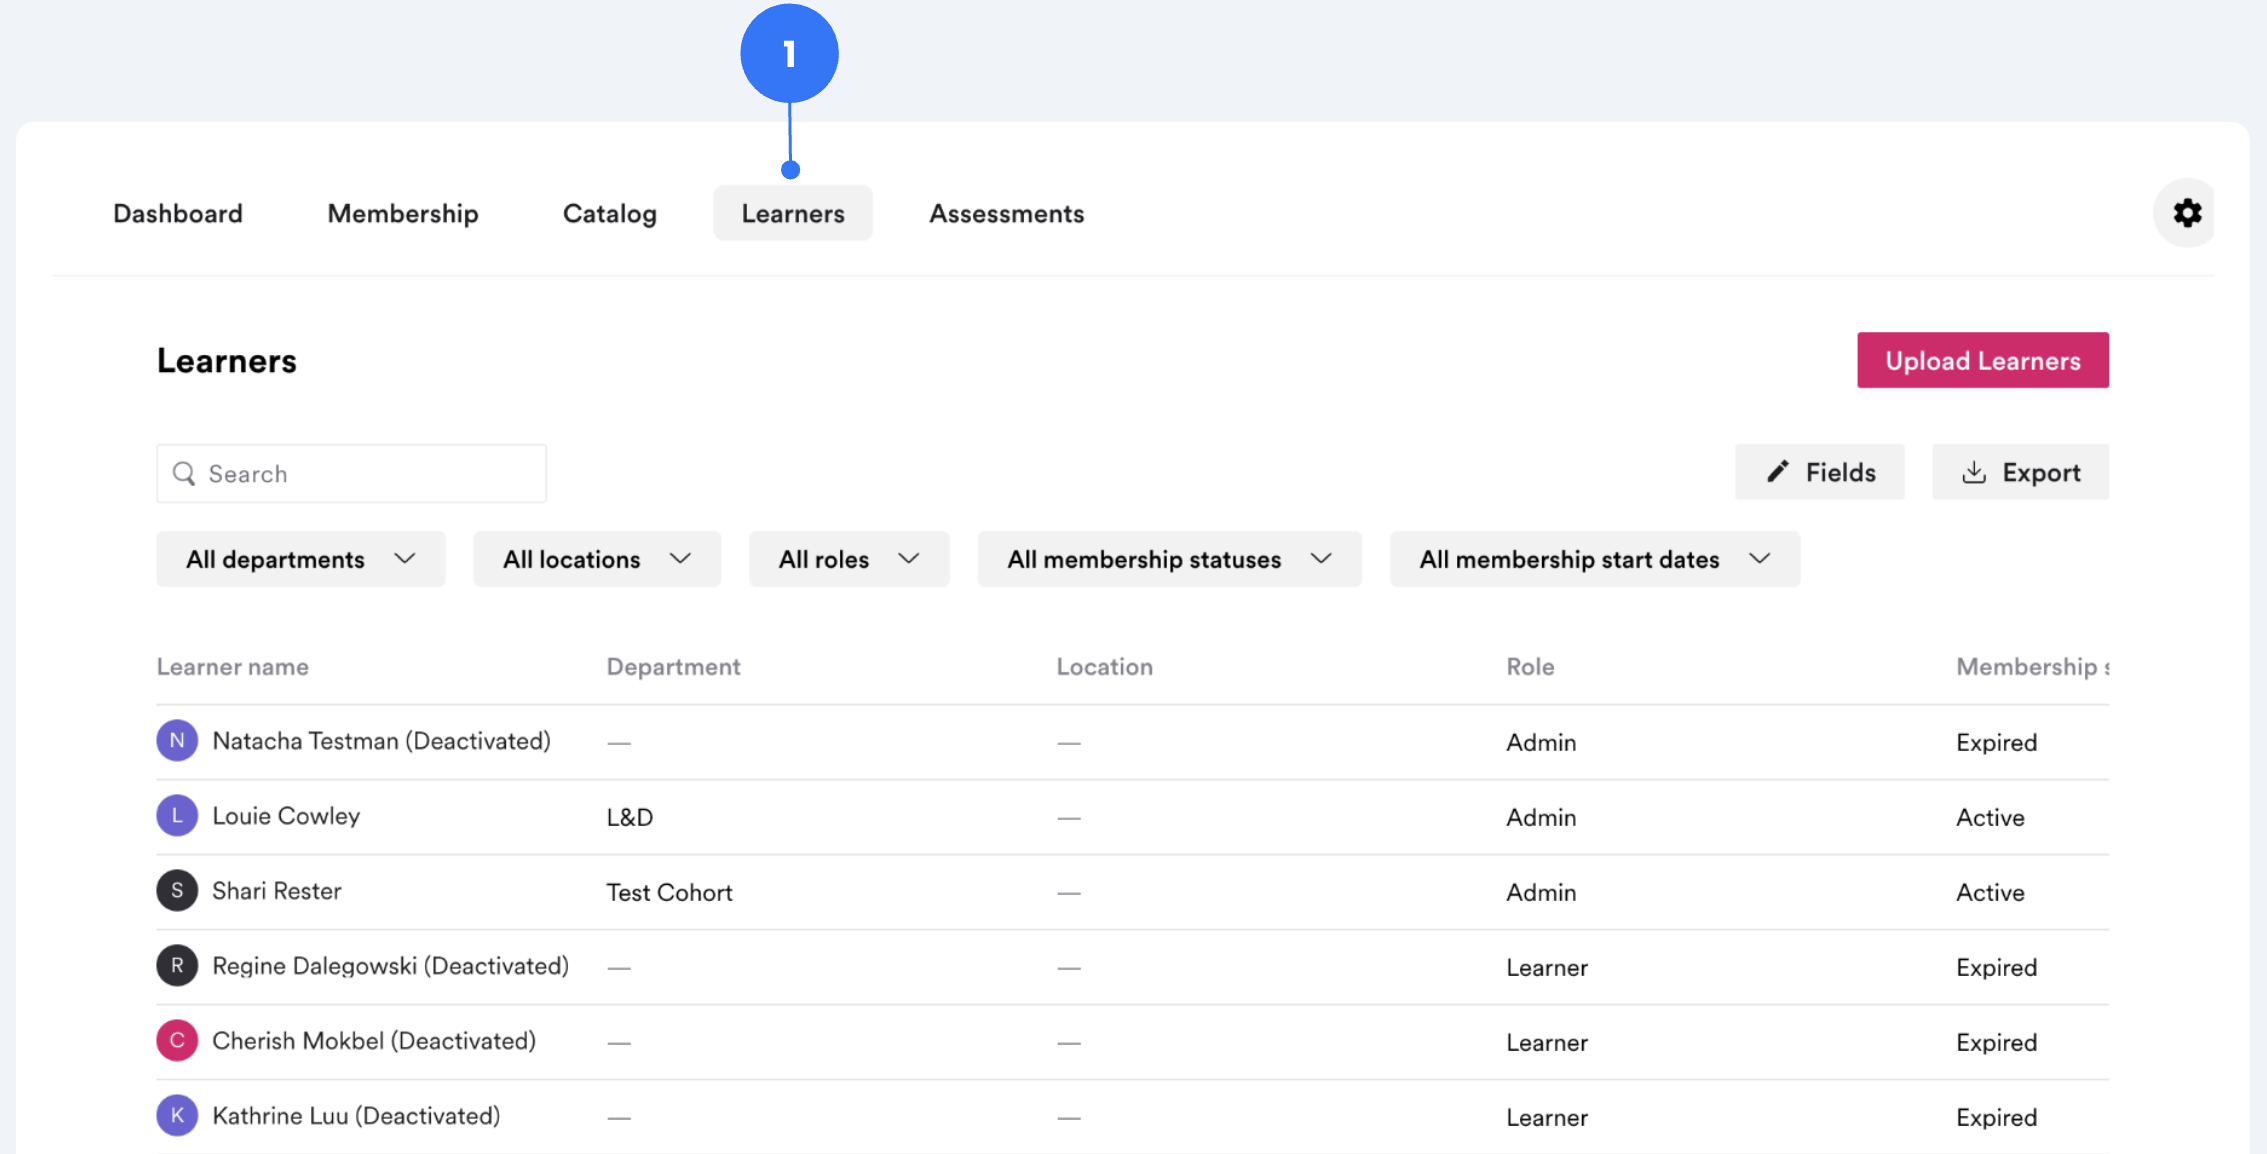
Task: Open Natacha Testman (Deactivated) learner row
Action: click(x=1133, y=742)
